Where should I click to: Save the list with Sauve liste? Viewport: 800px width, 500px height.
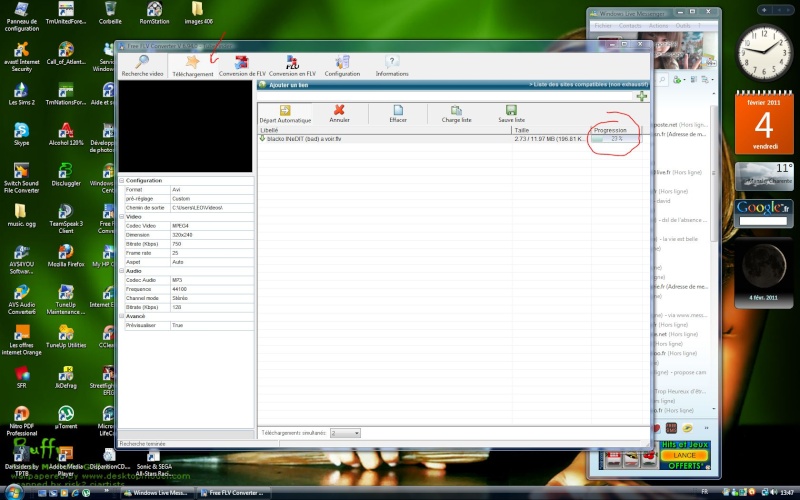[511, 114]
